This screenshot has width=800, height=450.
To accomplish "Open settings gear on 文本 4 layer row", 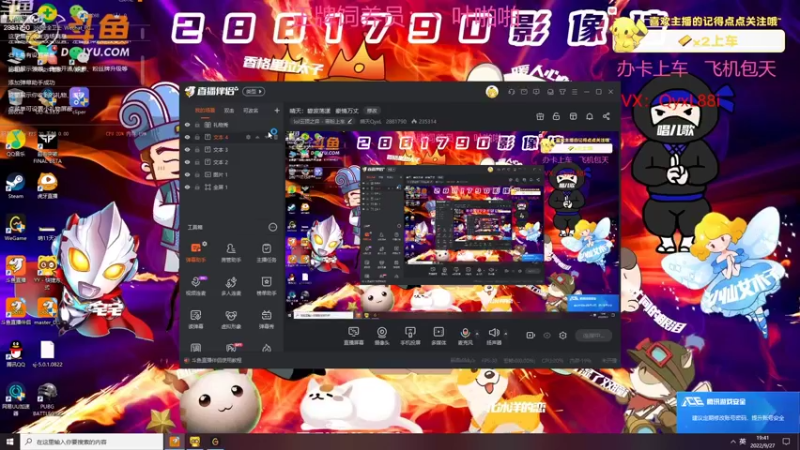I will 248,137.
